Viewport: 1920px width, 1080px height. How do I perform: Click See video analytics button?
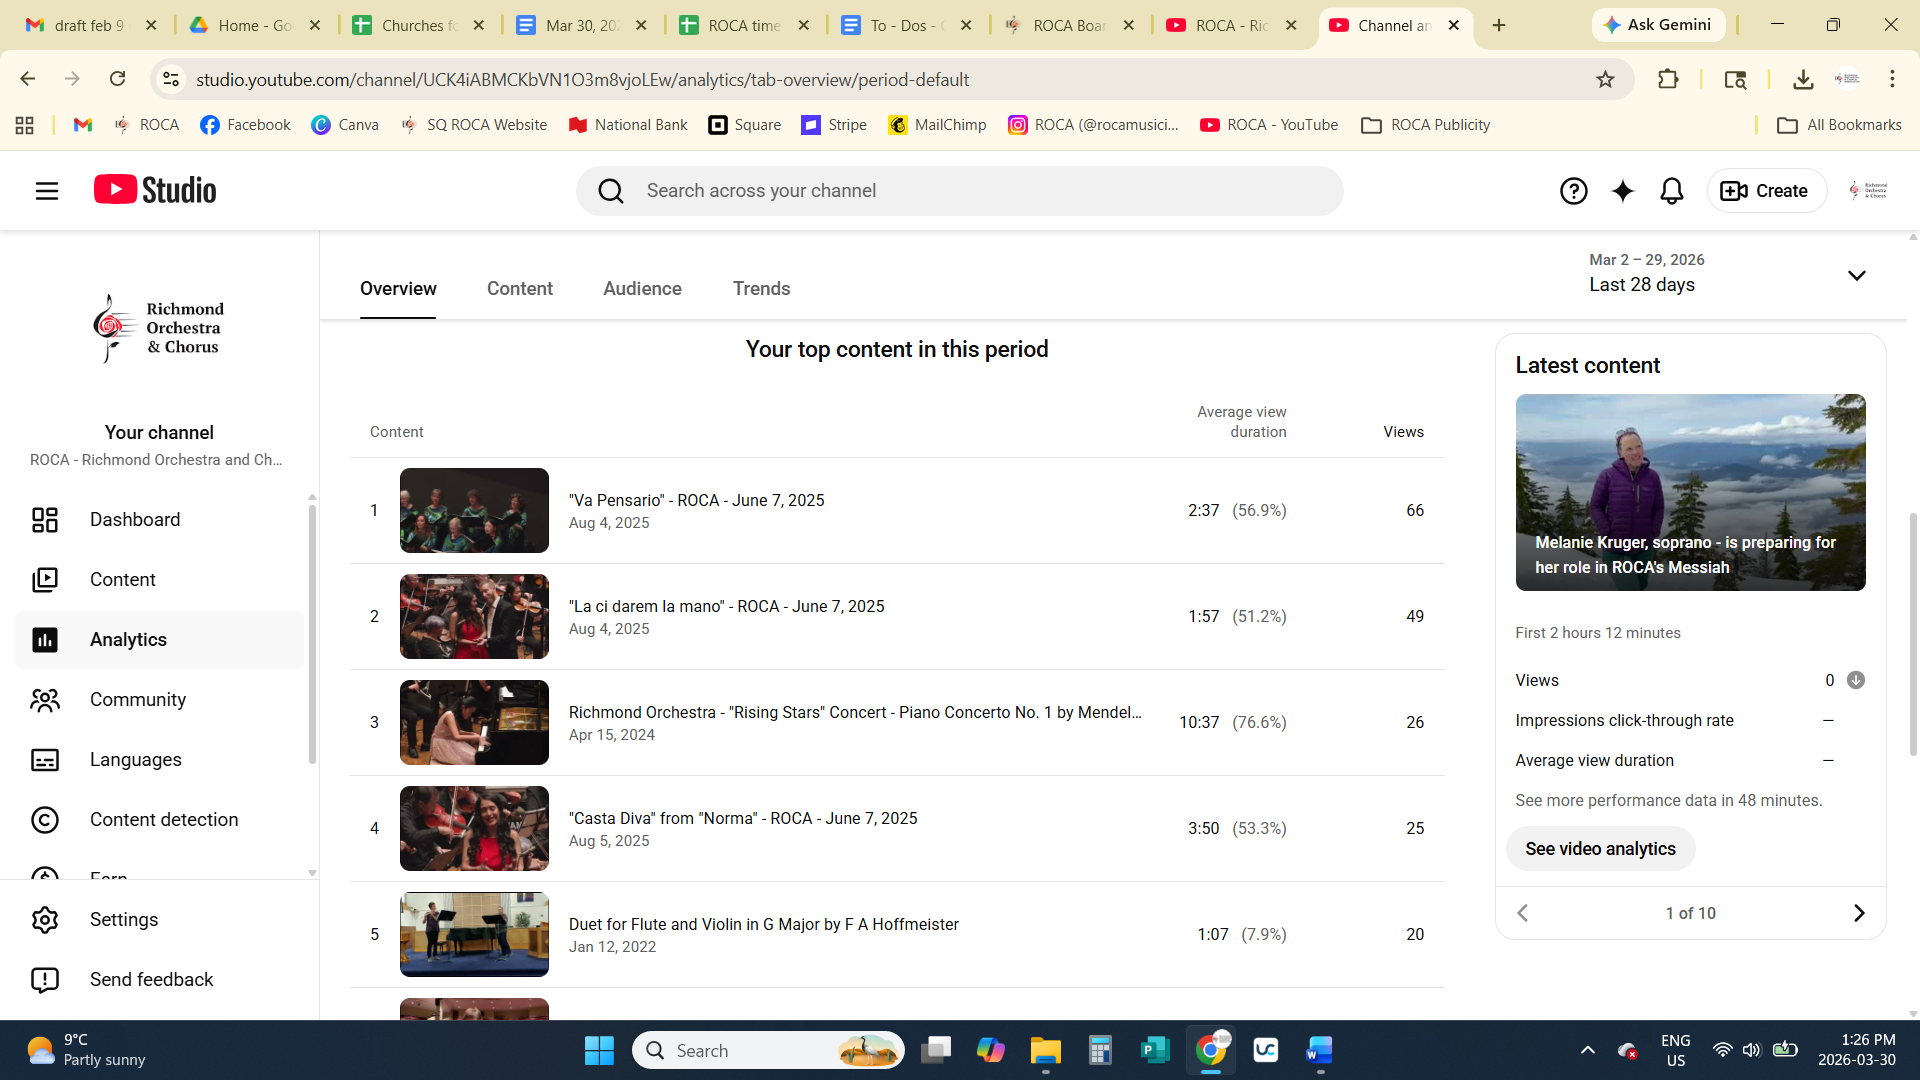coord(1600,849)
